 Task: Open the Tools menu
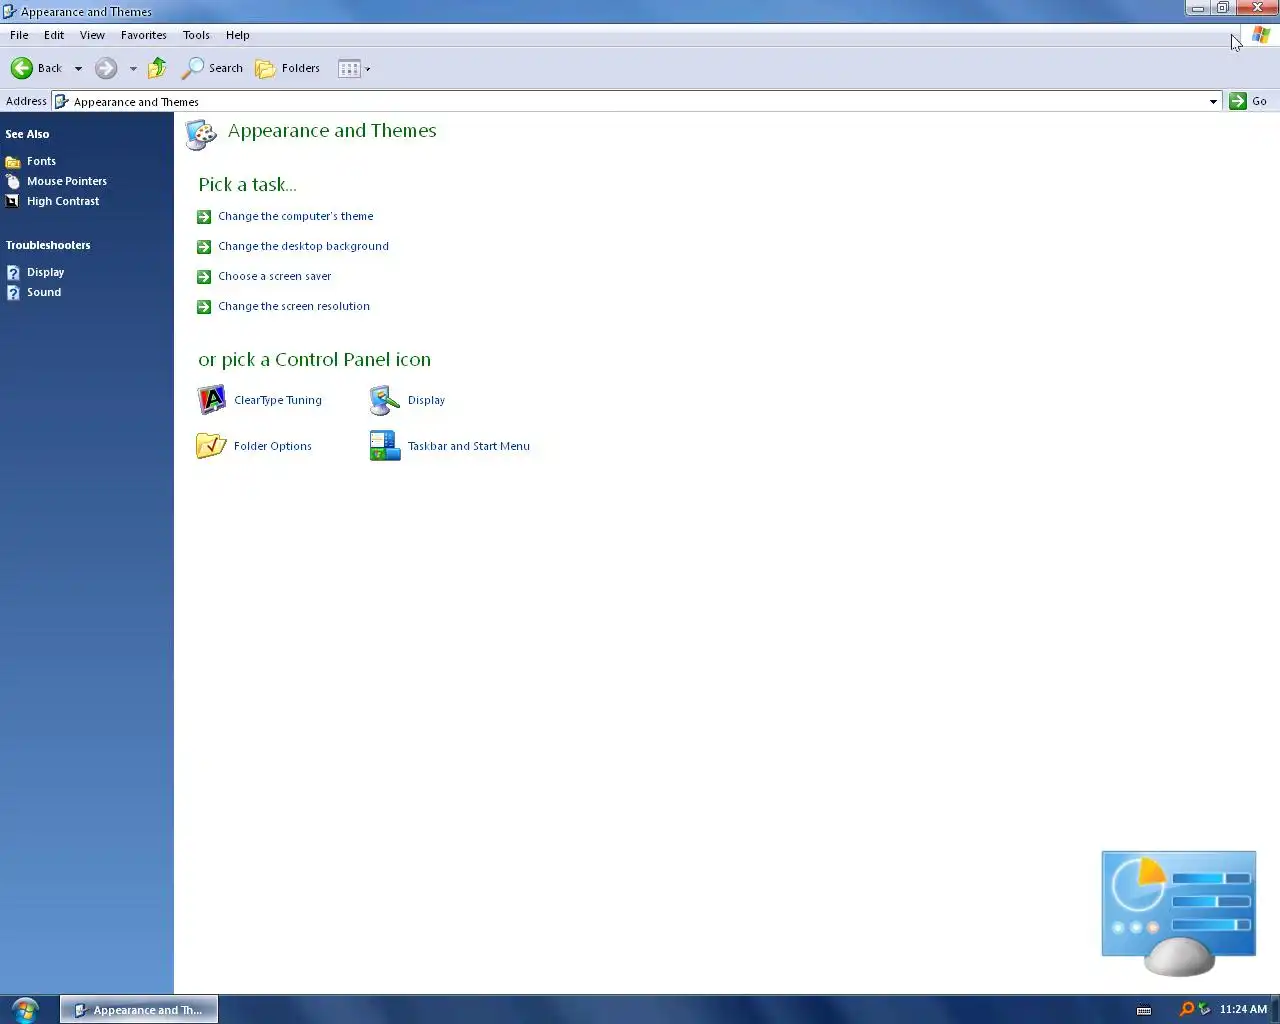pyautogui.click(x=196, y=35)
